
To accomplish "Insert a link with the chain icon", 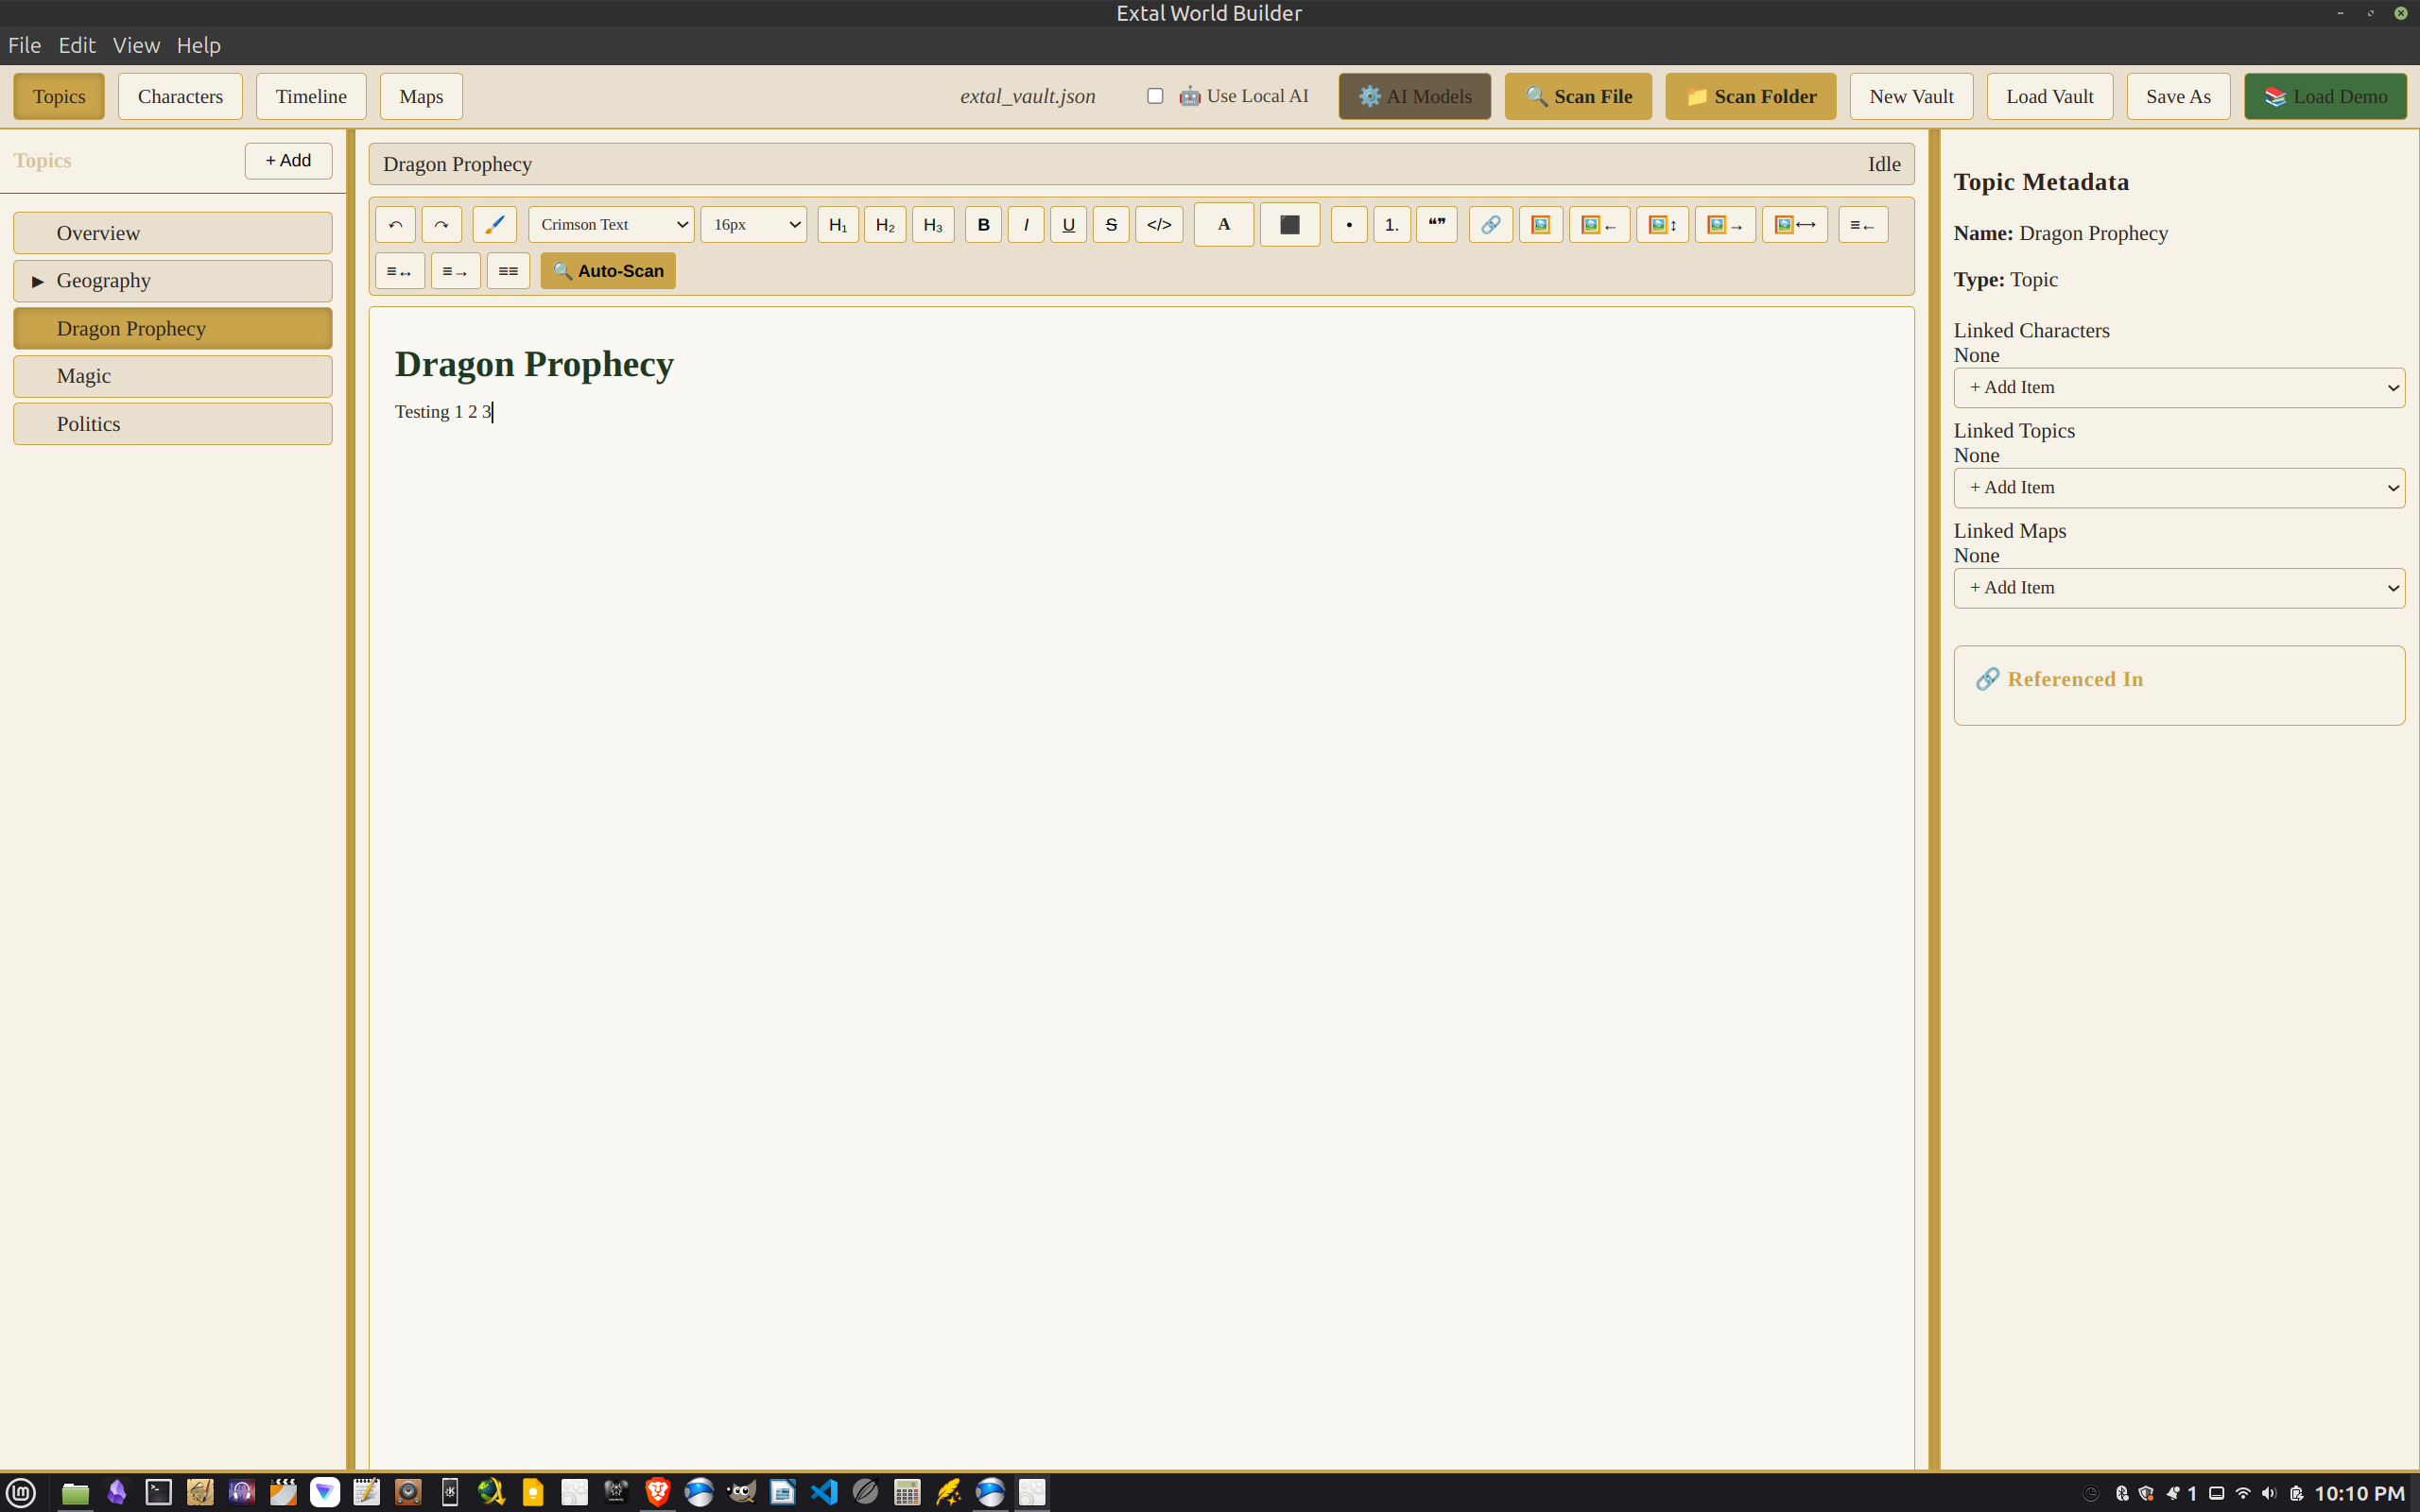I will pos(1490,224).
